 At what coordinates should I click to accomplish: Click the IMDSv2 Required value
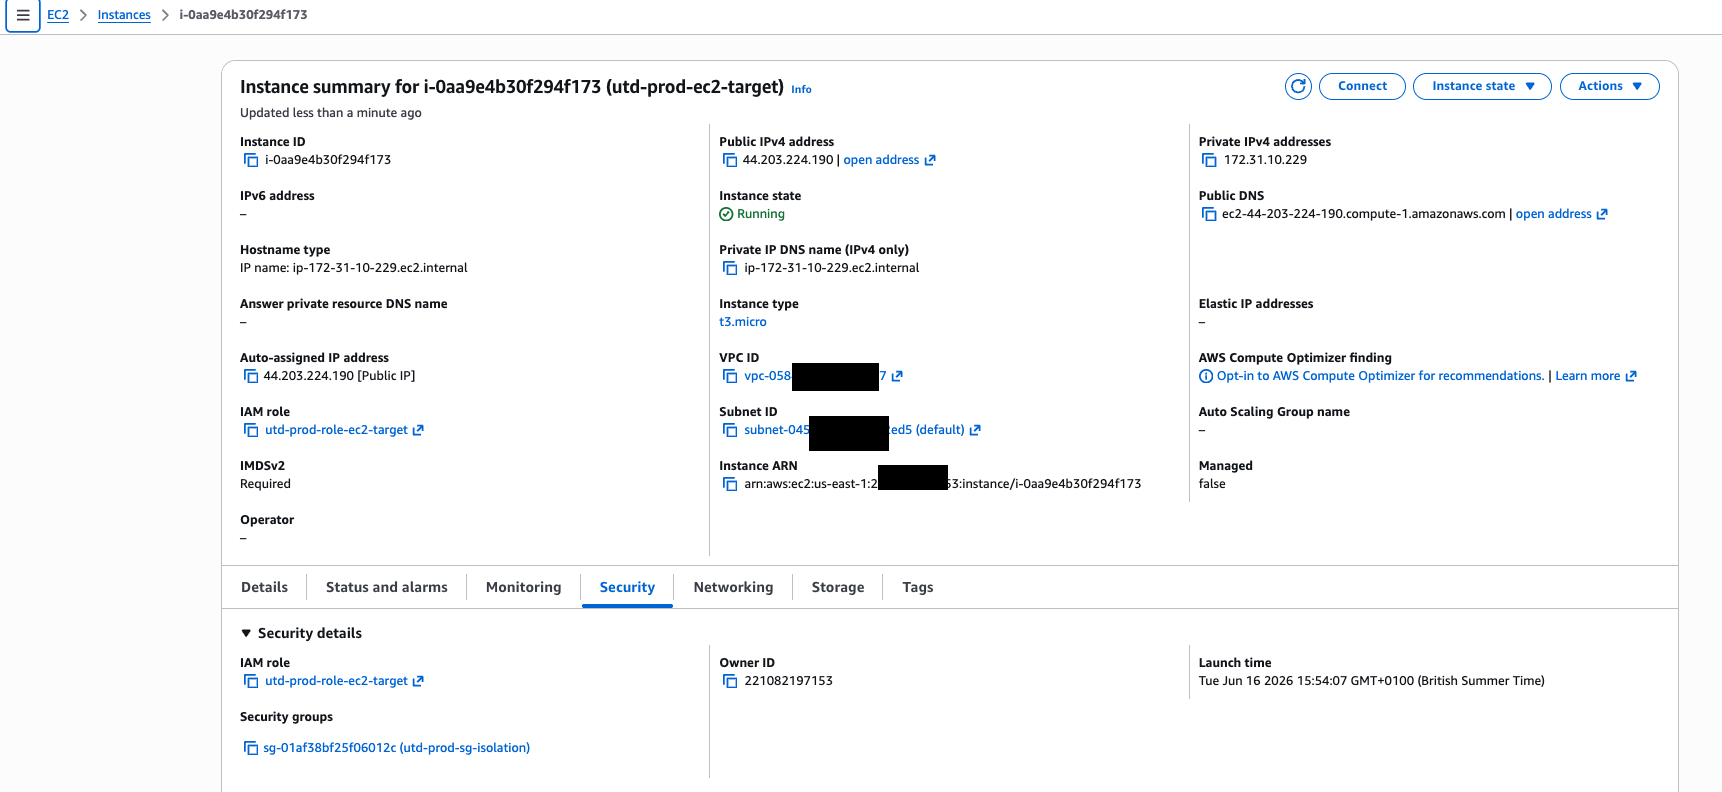[265, 484]
